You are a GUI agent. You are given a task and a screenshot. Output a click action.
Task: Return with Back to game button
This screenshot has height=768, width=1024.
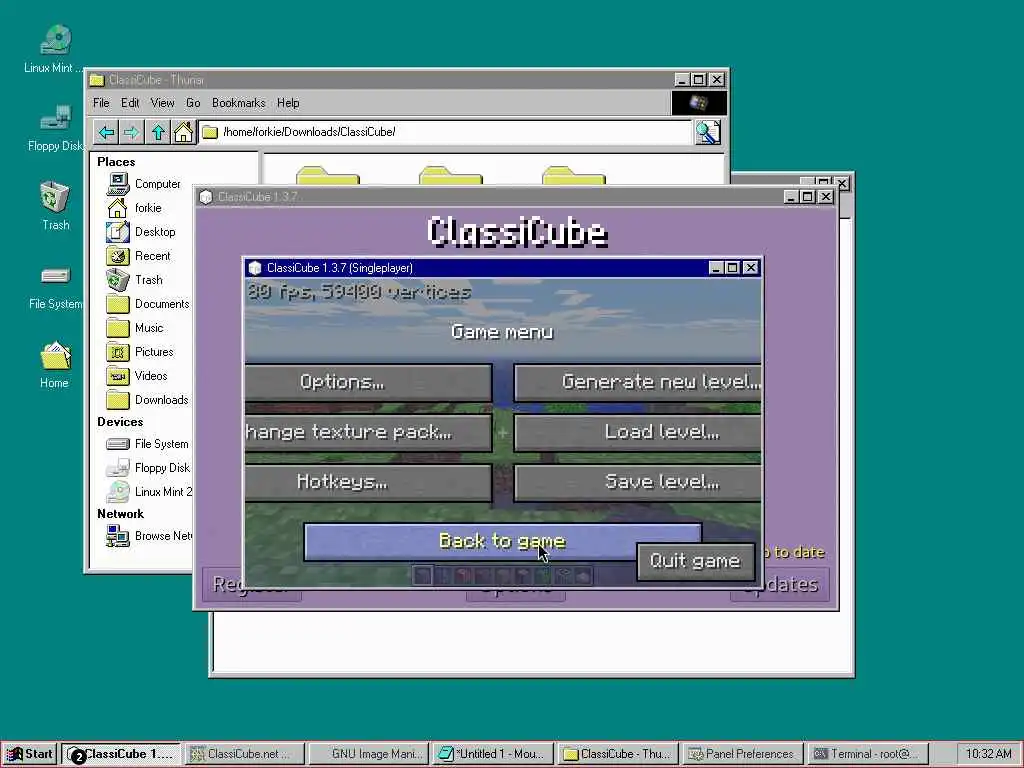(x=502, y=541)
